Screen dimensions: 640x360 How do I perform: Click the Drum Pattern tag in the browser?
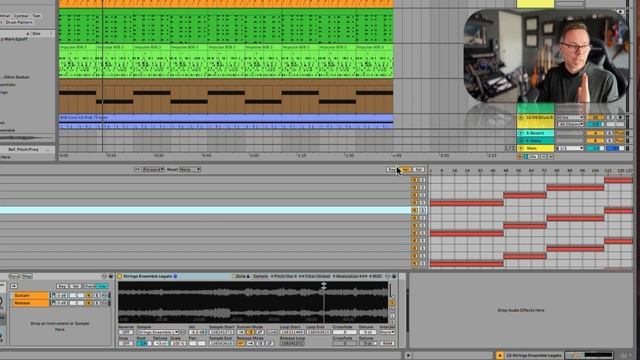tap(19, 22)
